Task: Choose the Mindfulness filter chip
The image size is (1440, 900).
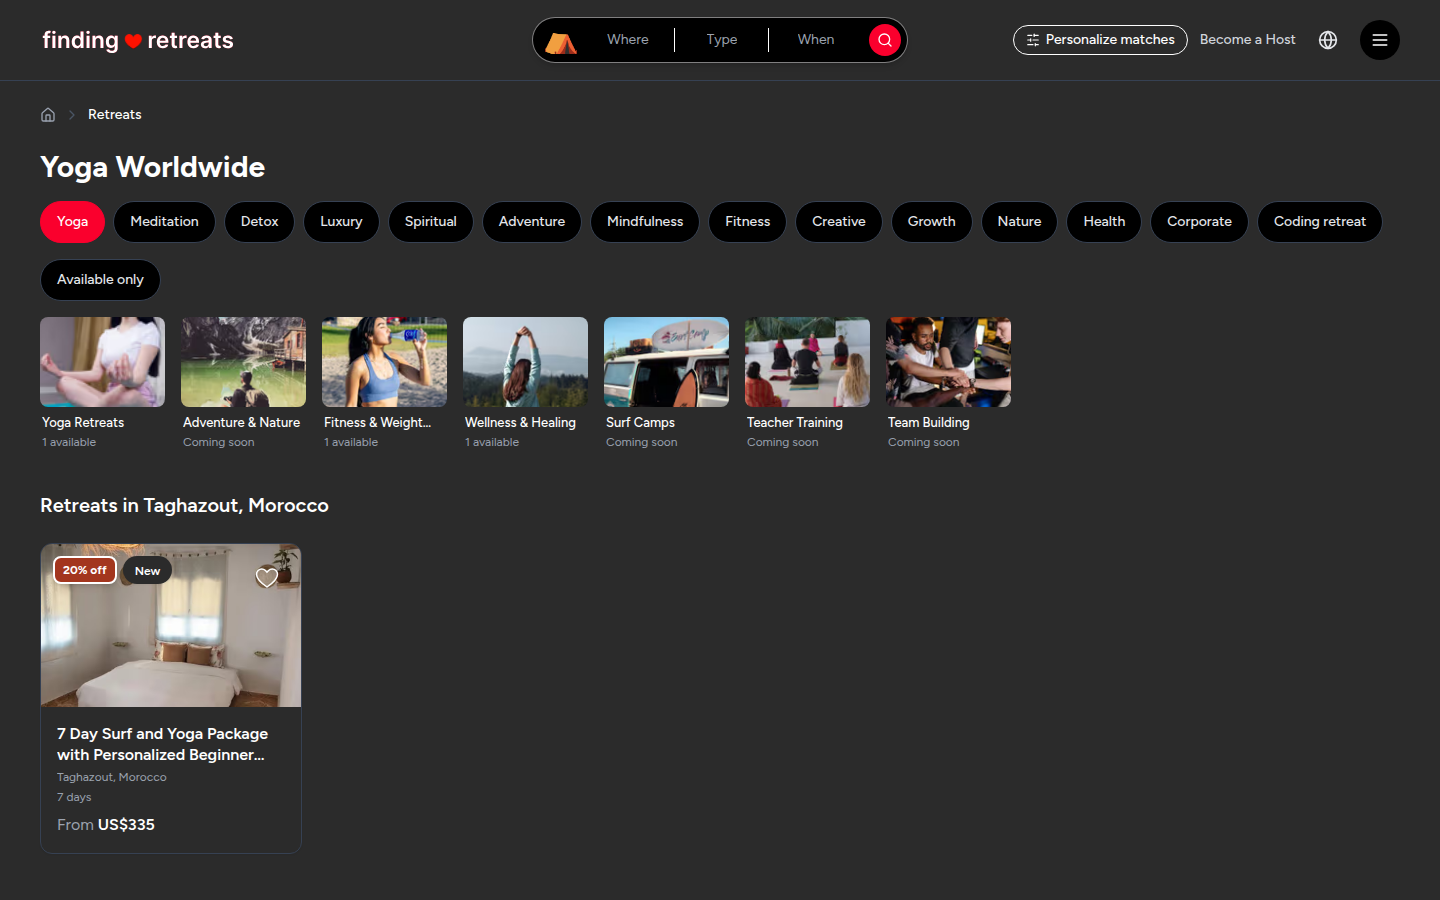Action: [645, 222]
